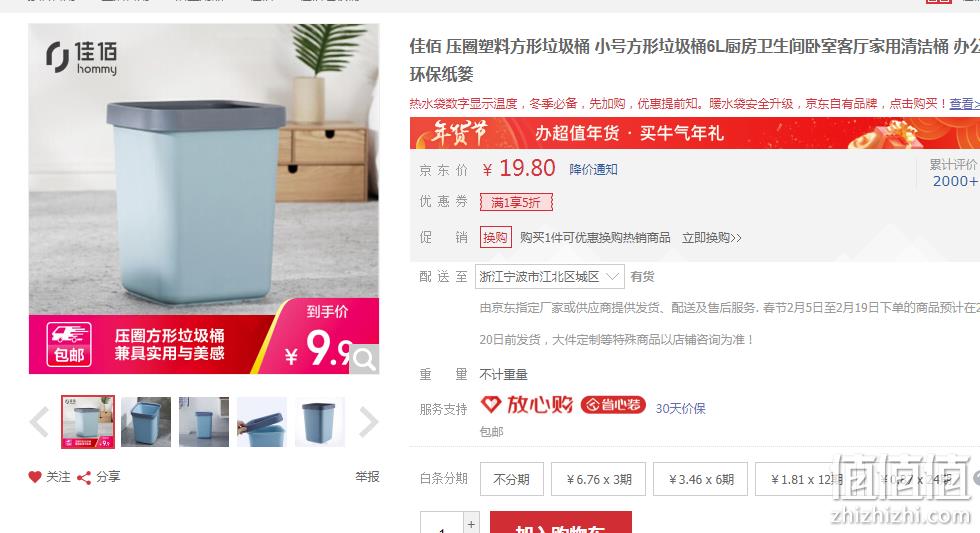Click the 加入购物车 button
980x533 pixels.
point(561,523)
